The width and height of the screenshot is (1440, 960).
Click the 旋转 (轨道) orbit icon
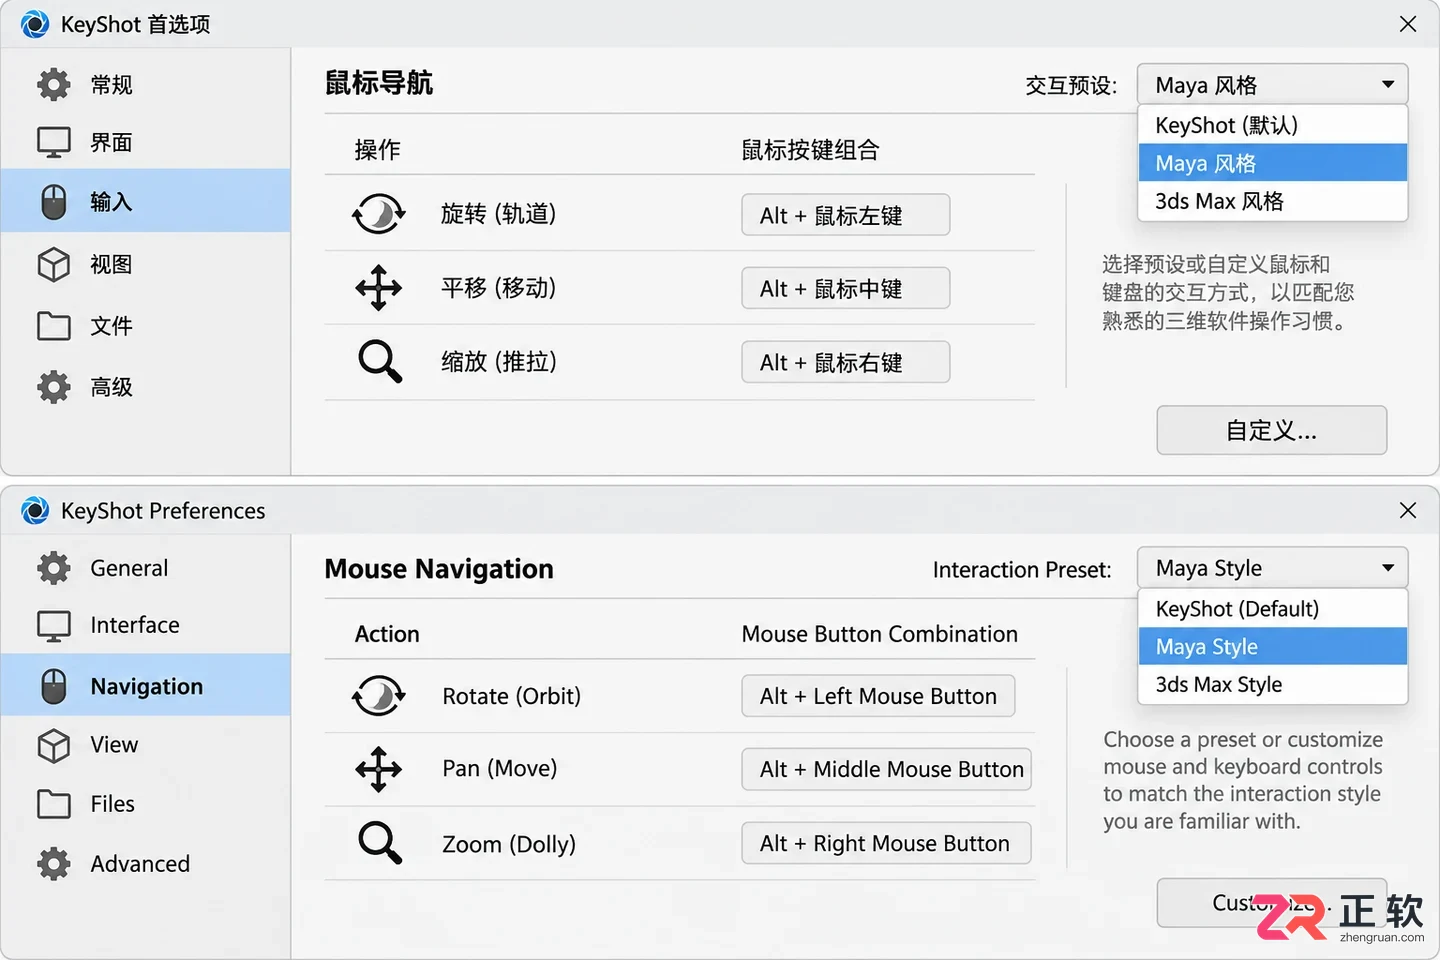click(379, 214)
